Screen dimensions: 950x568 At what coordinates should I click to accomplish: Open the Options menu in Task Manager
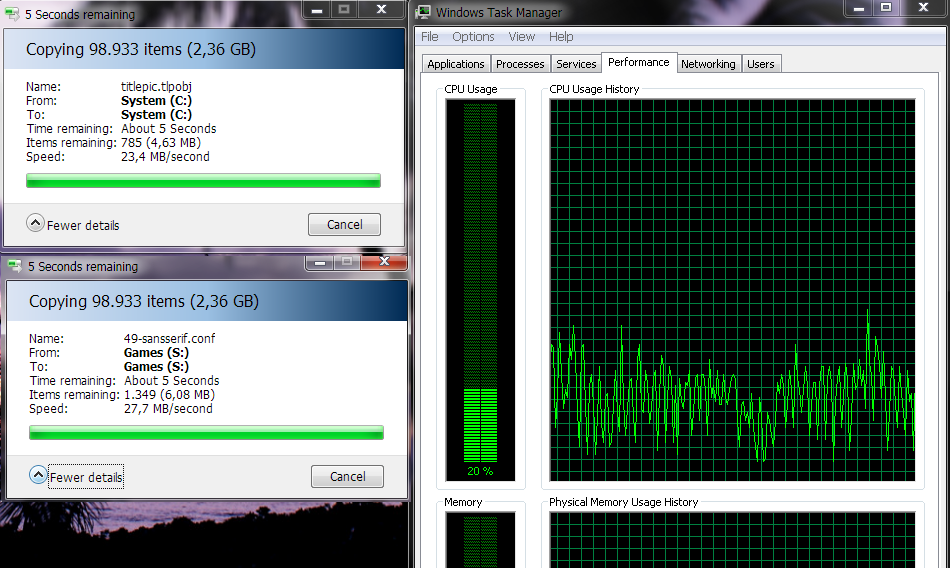click(473, 36)
